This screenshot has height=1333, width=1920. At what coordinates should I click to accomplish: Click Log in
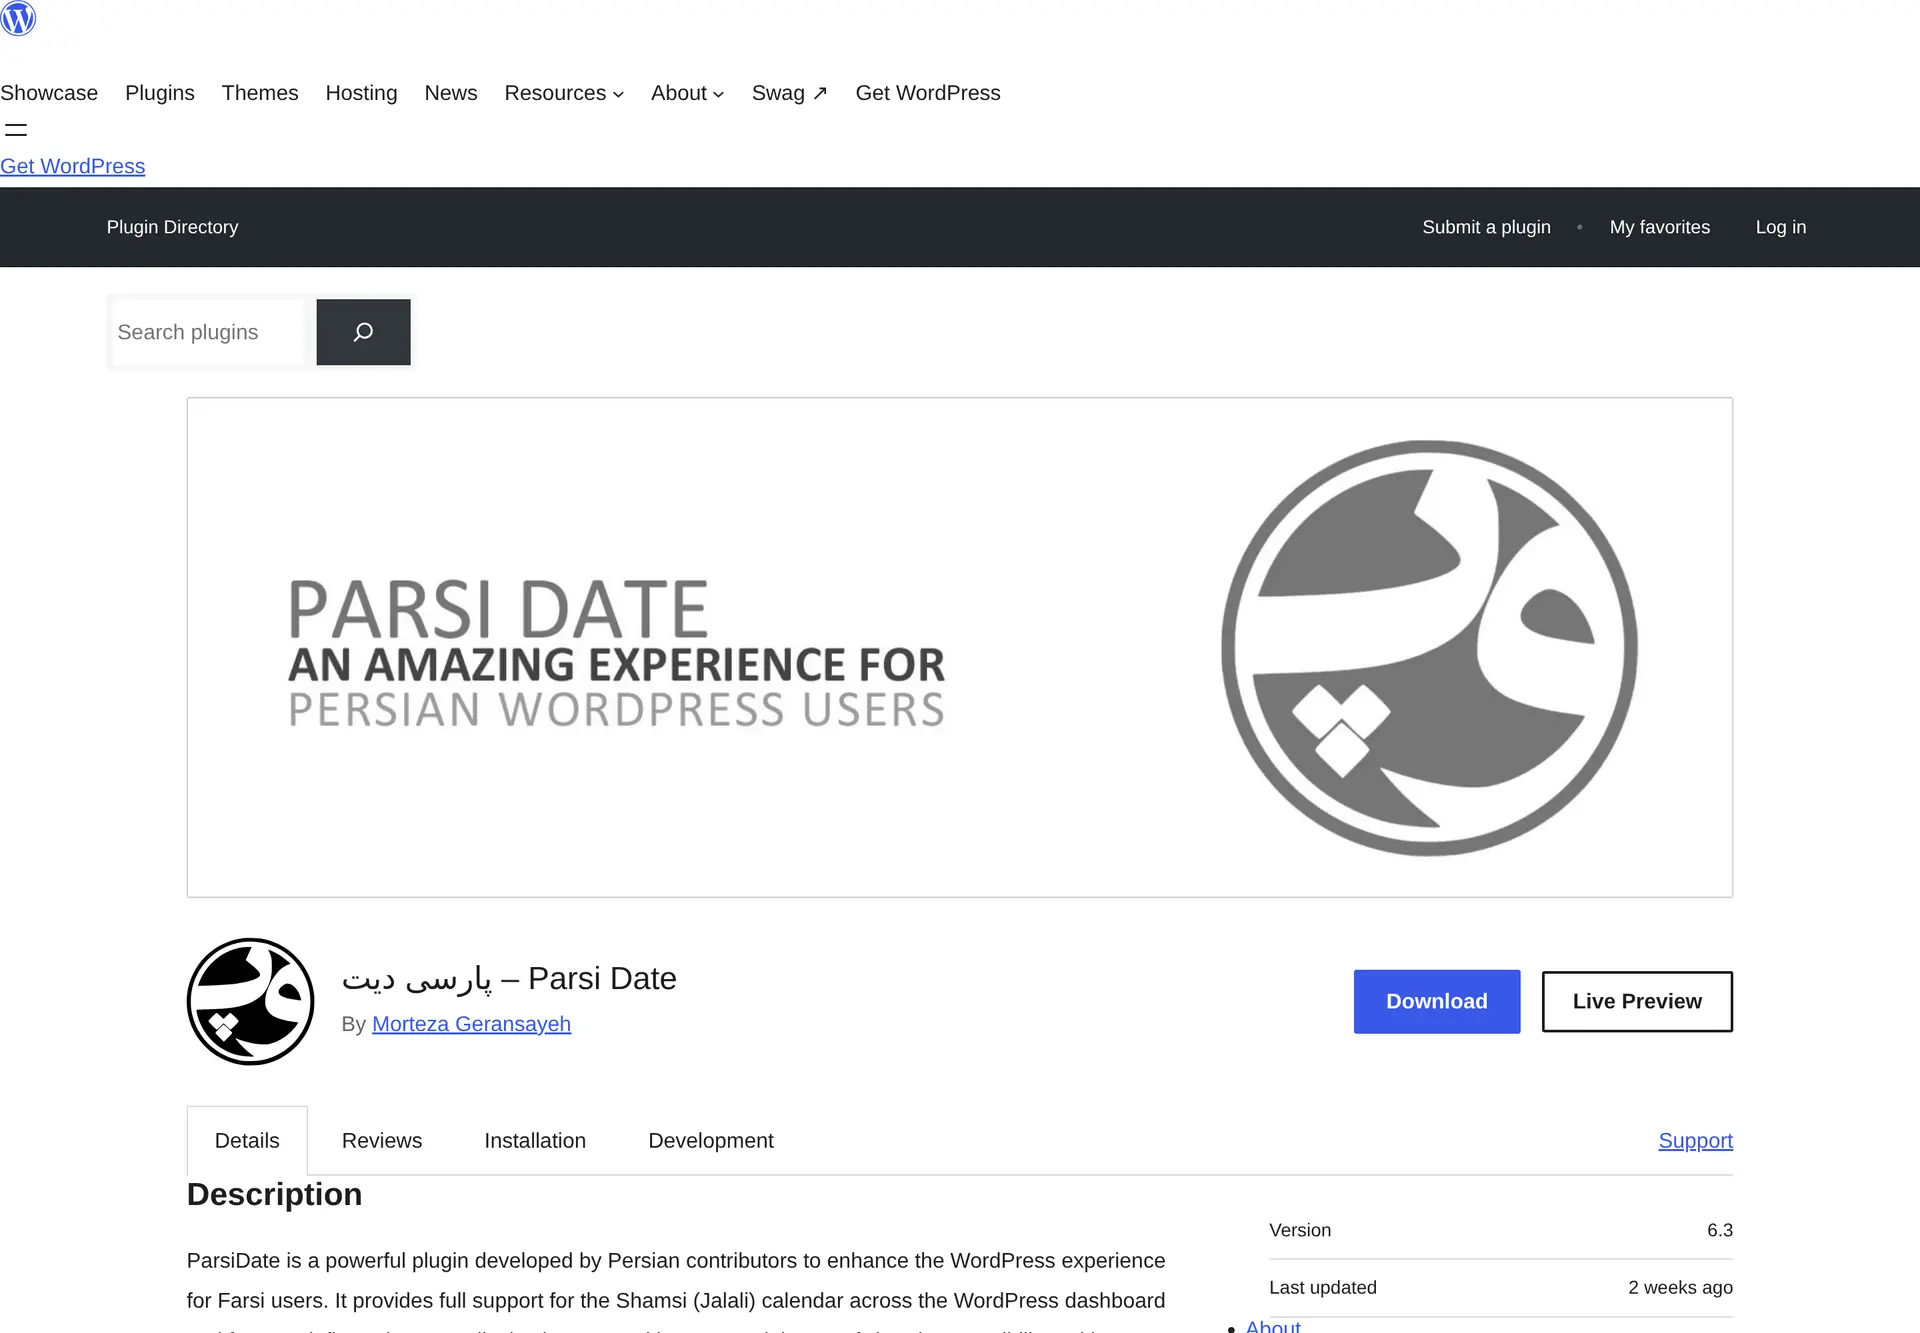pyautogui.click(x=1781, y=227)
